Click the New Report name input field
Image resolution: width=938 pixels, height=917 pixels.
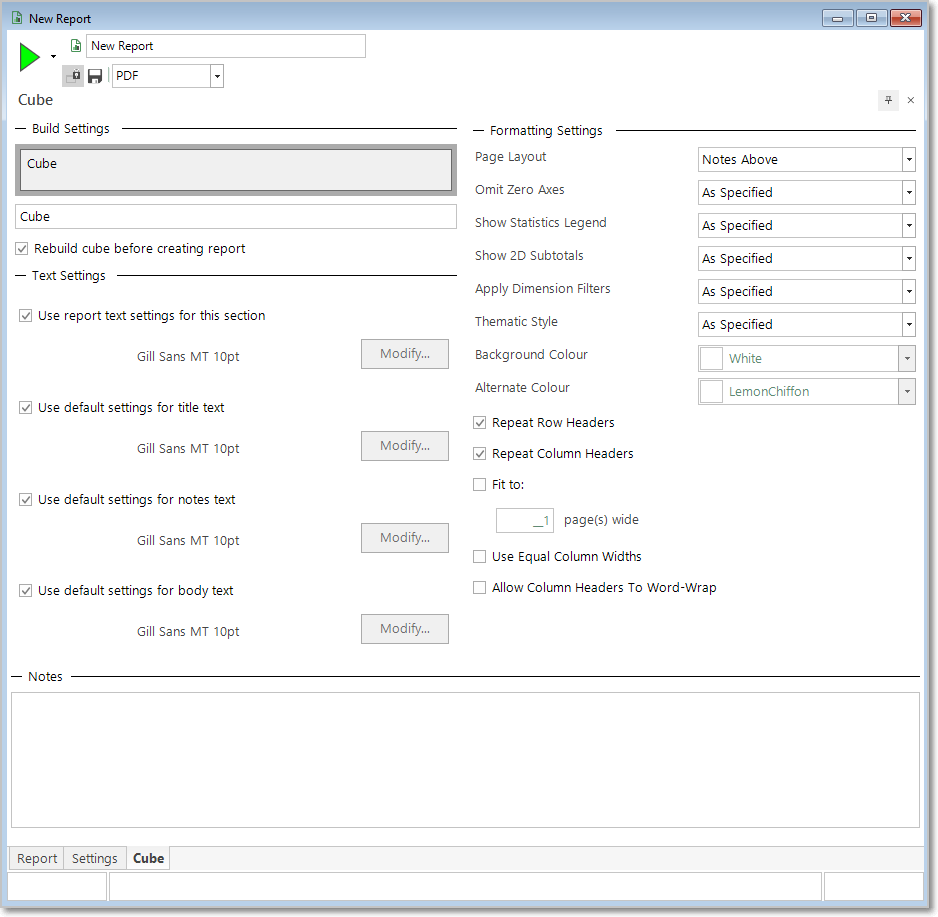tap(226, 46)
